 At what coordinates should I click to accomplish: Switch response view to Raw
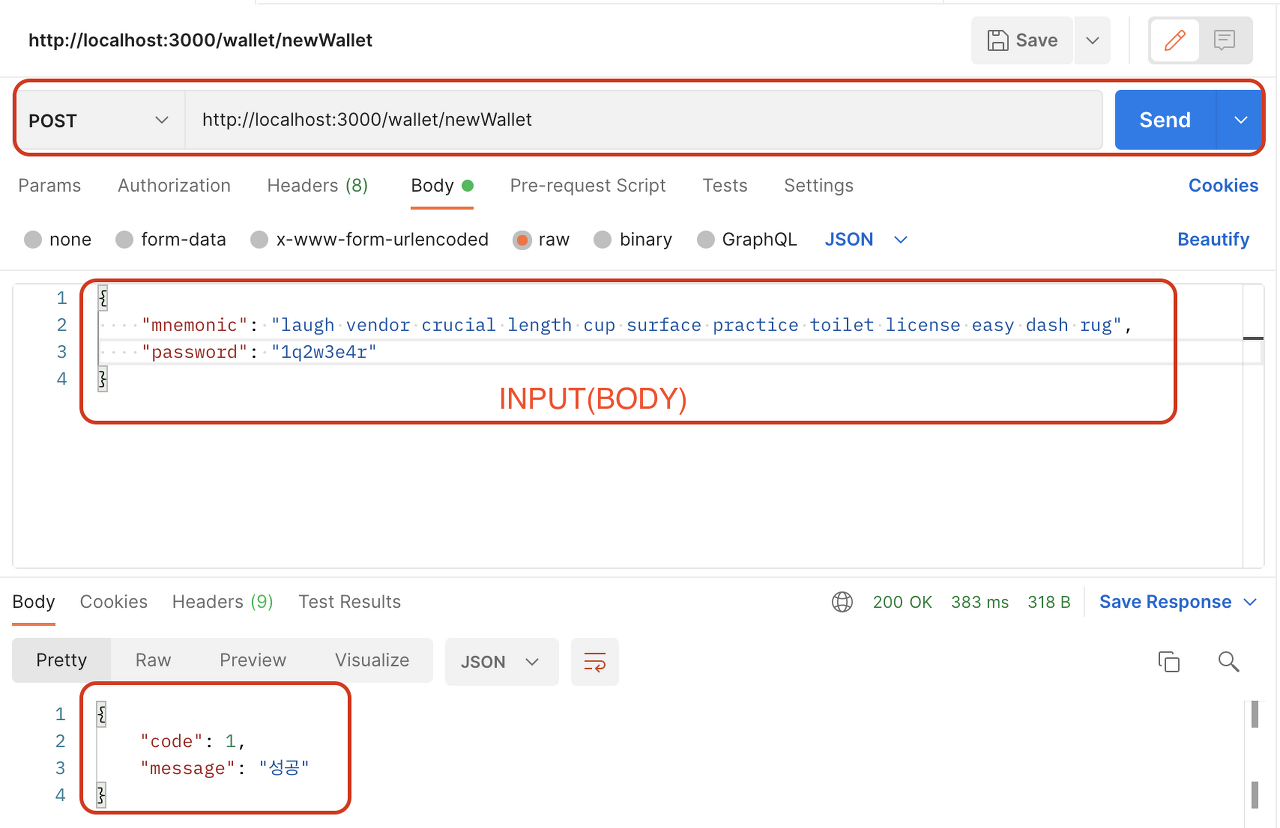[x=153, y=660]
